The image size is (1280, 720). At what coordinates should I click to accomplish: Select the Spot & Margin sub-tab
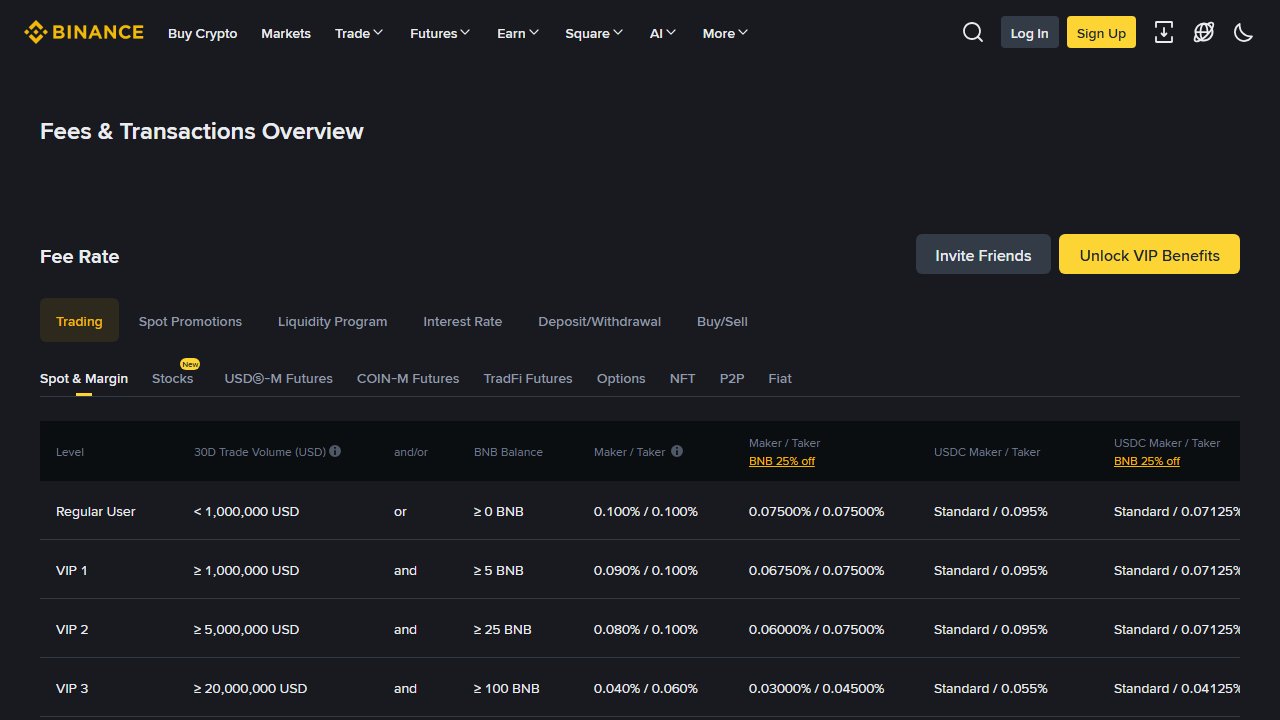[84, 378]
